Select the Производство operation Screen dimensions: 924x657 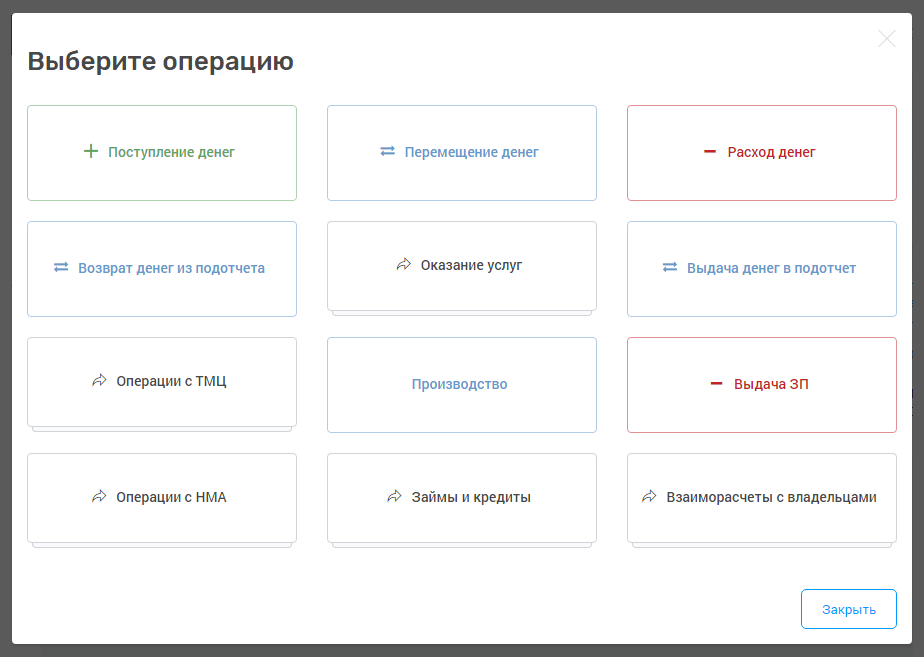coord(460,384)
